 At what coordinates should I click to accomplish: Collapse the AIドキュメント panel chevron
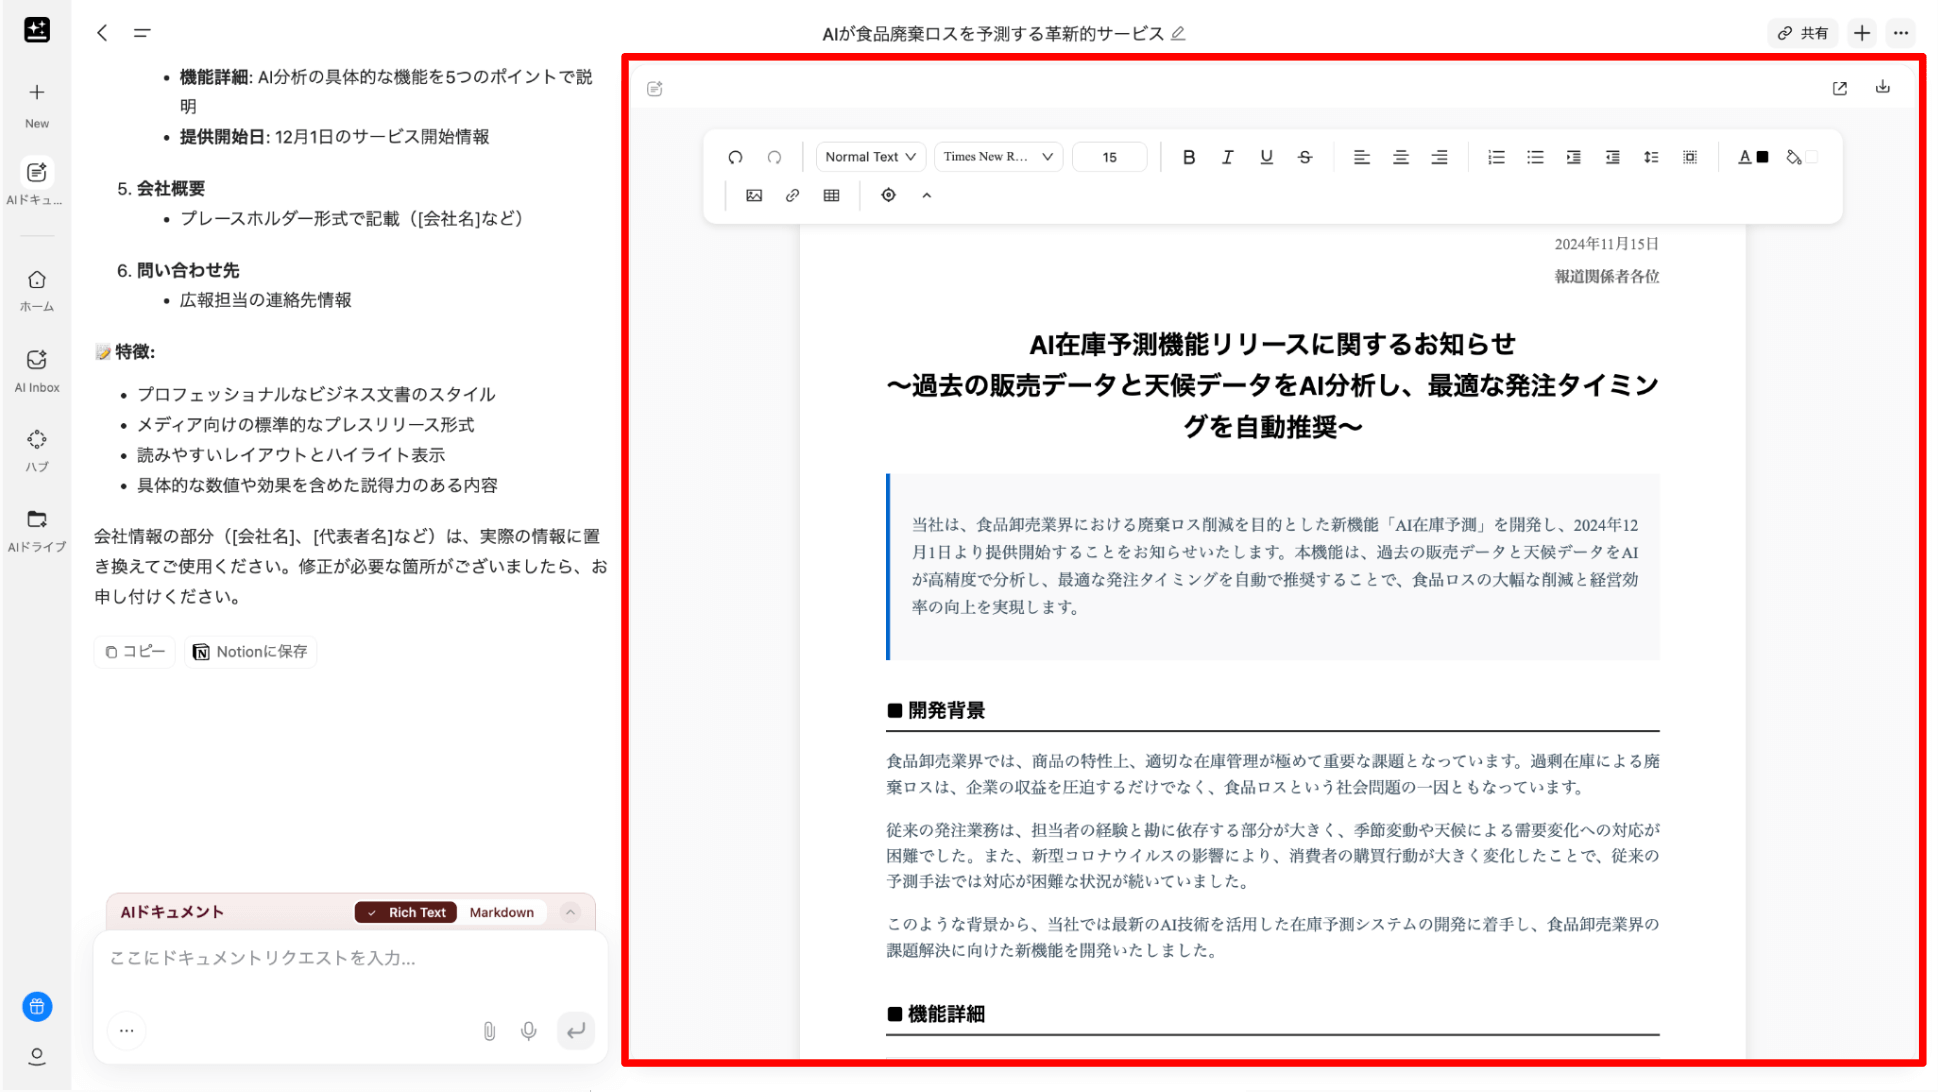click(x=570, y=912)
